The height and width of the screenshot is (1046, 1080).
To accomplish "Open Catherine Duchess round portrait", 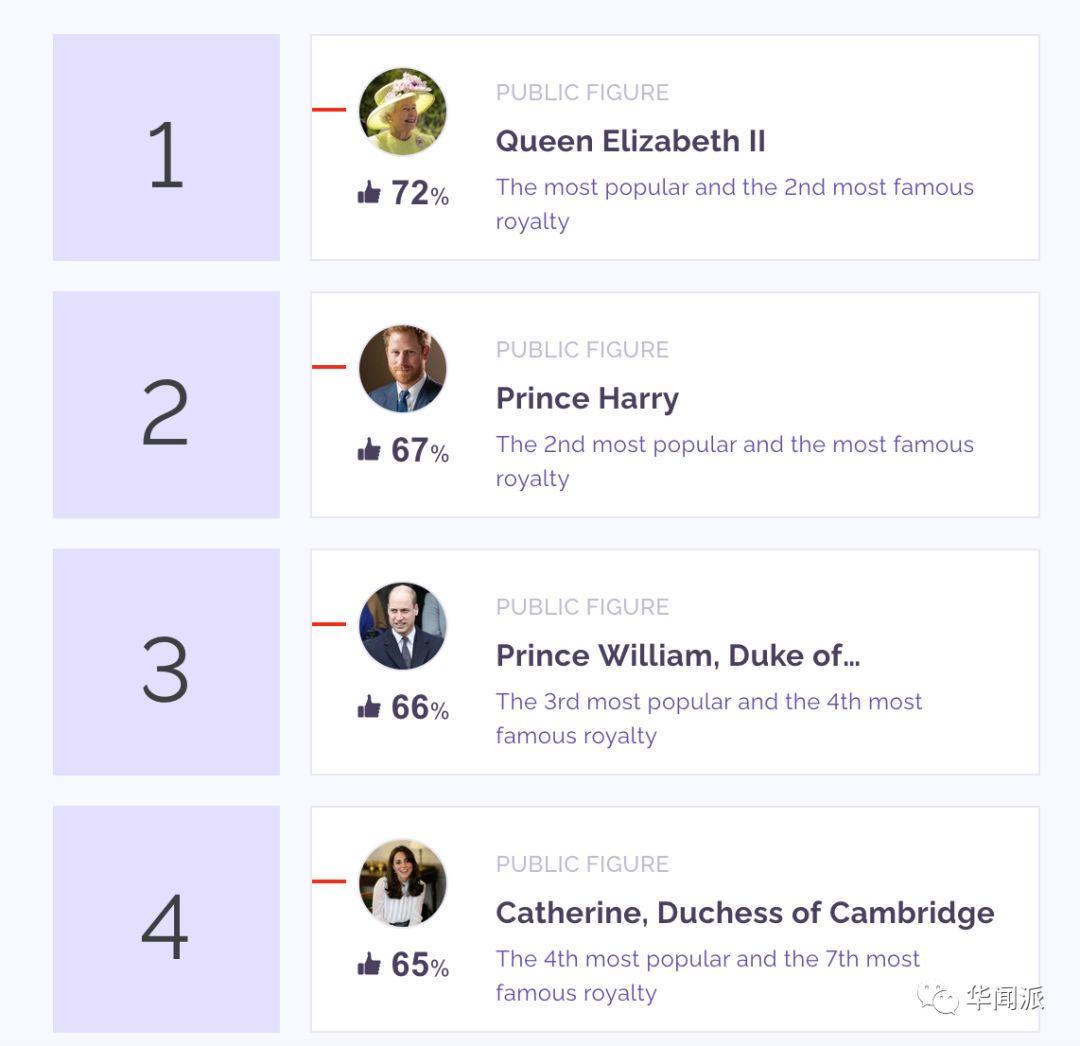I will (x=403, y=883).
